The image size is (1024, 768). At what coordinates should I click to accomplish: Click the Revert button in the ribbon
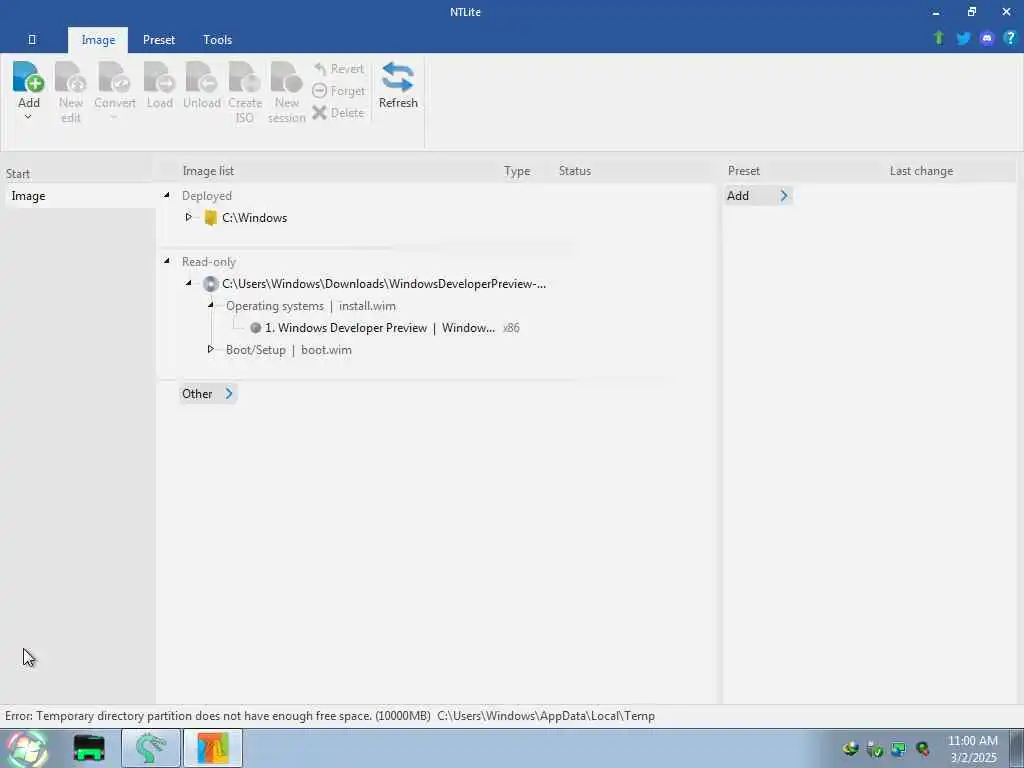(338, 69)
